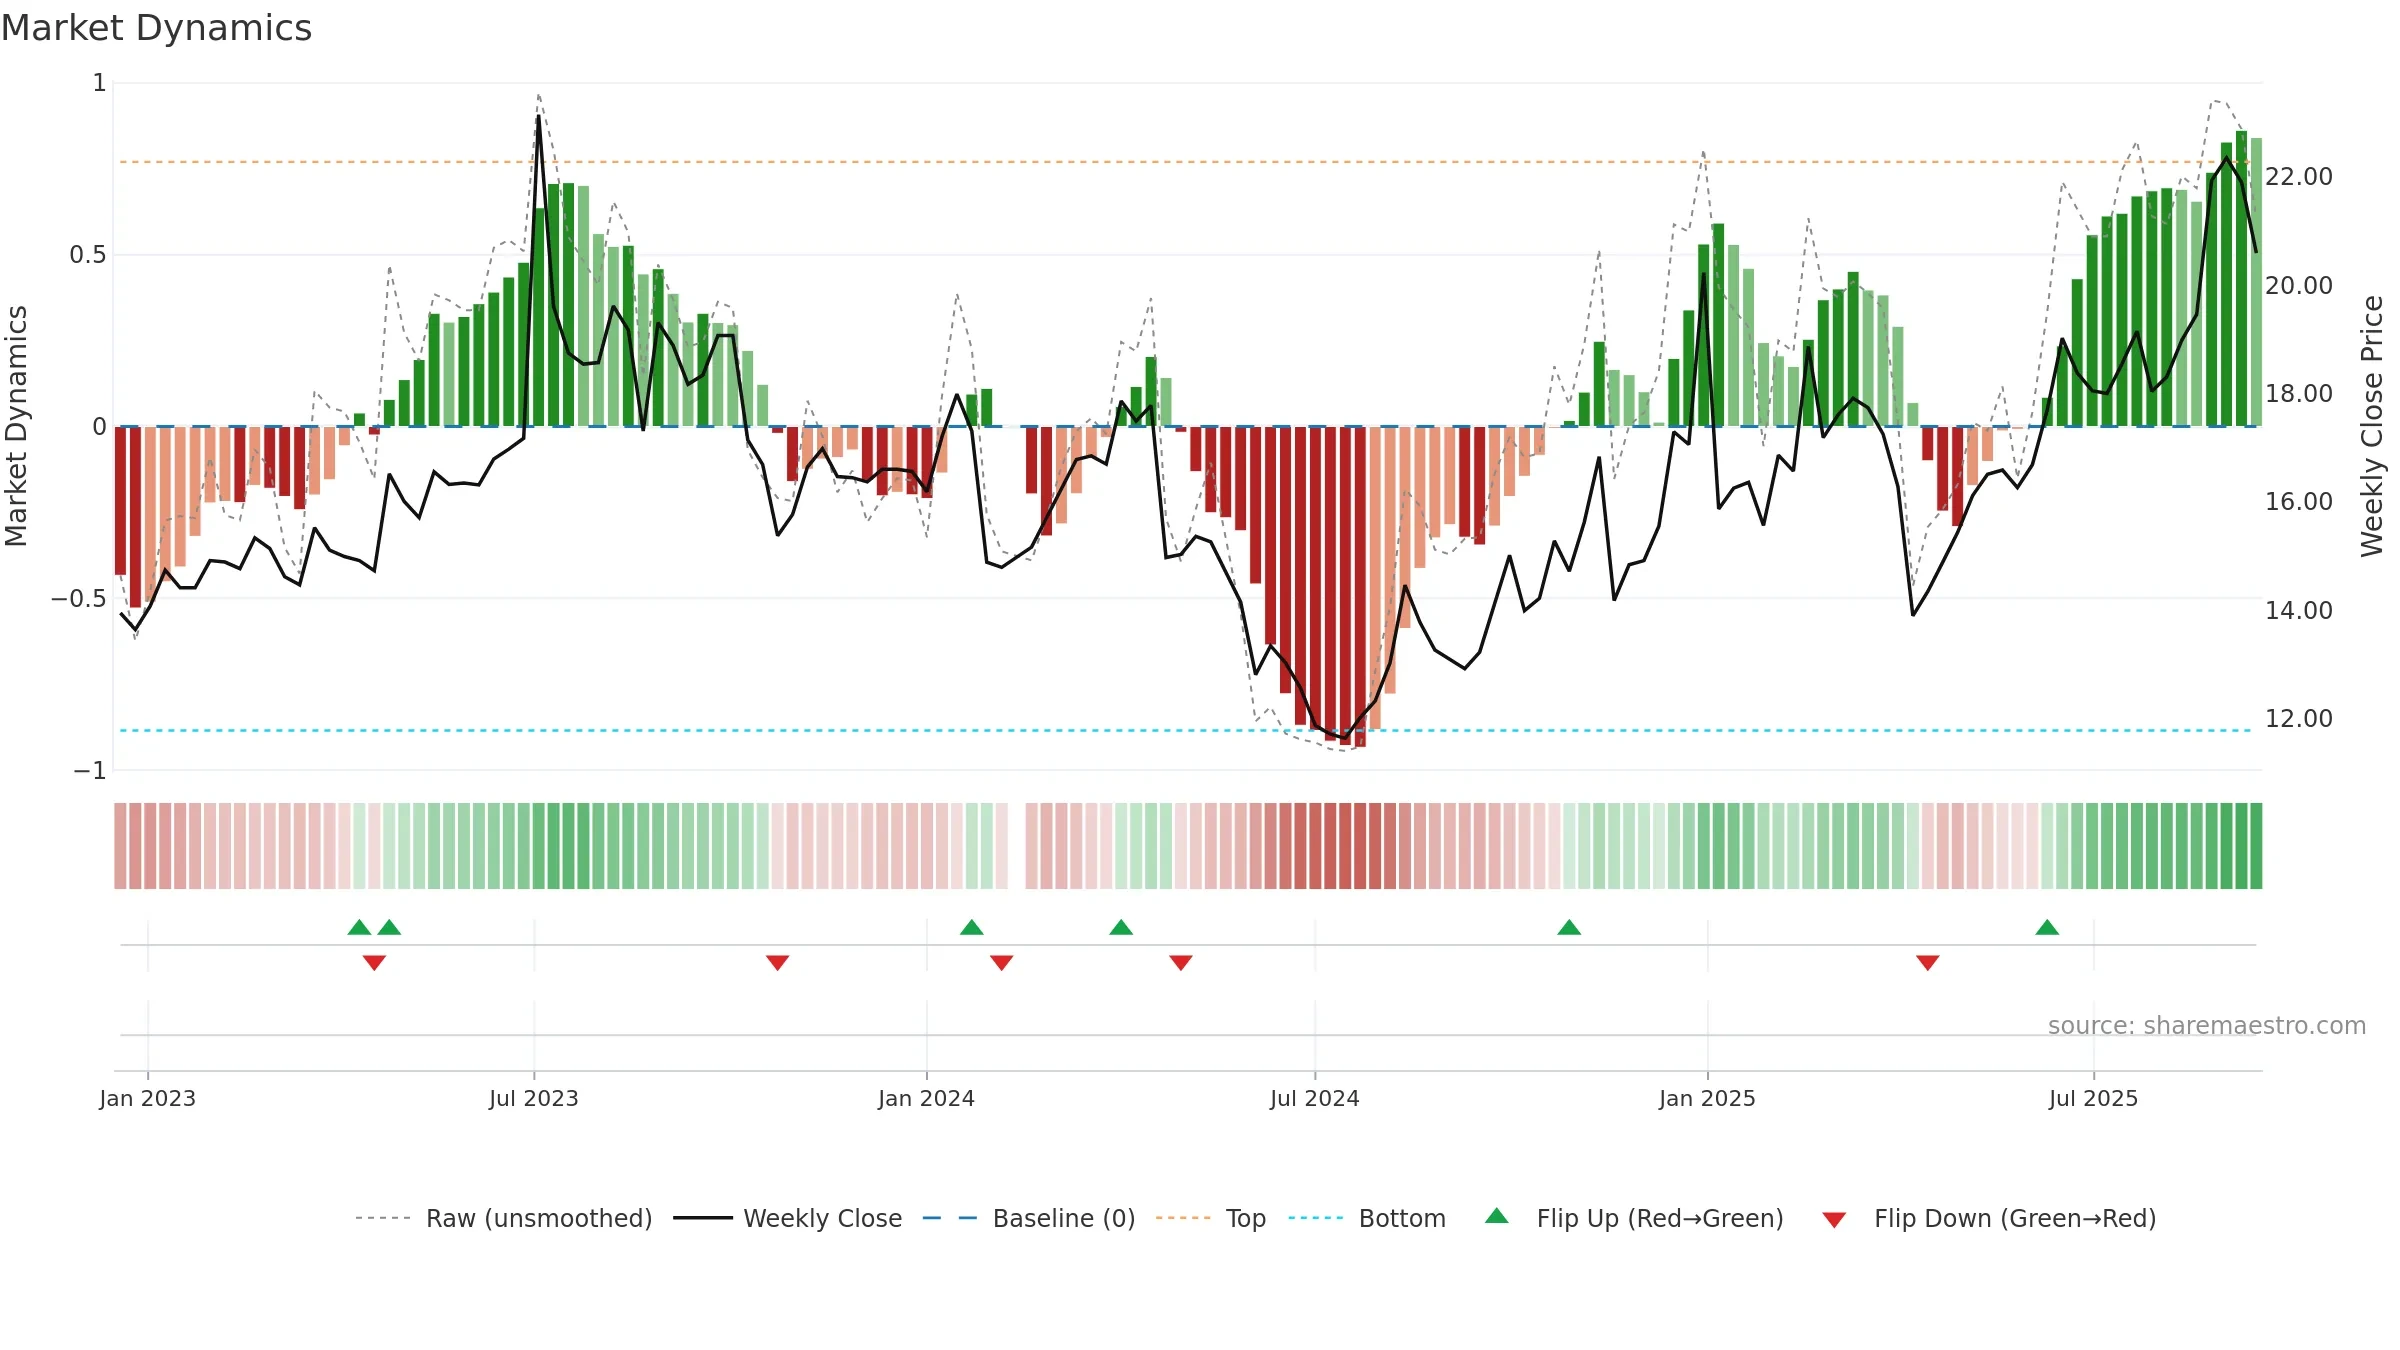Toggle the Bottom legend entry

point(1366,1218)
